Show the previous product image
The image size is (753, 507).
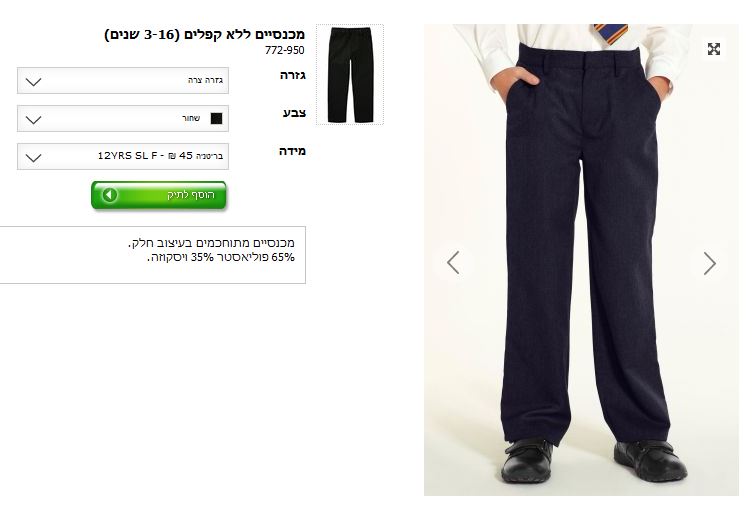453,263
